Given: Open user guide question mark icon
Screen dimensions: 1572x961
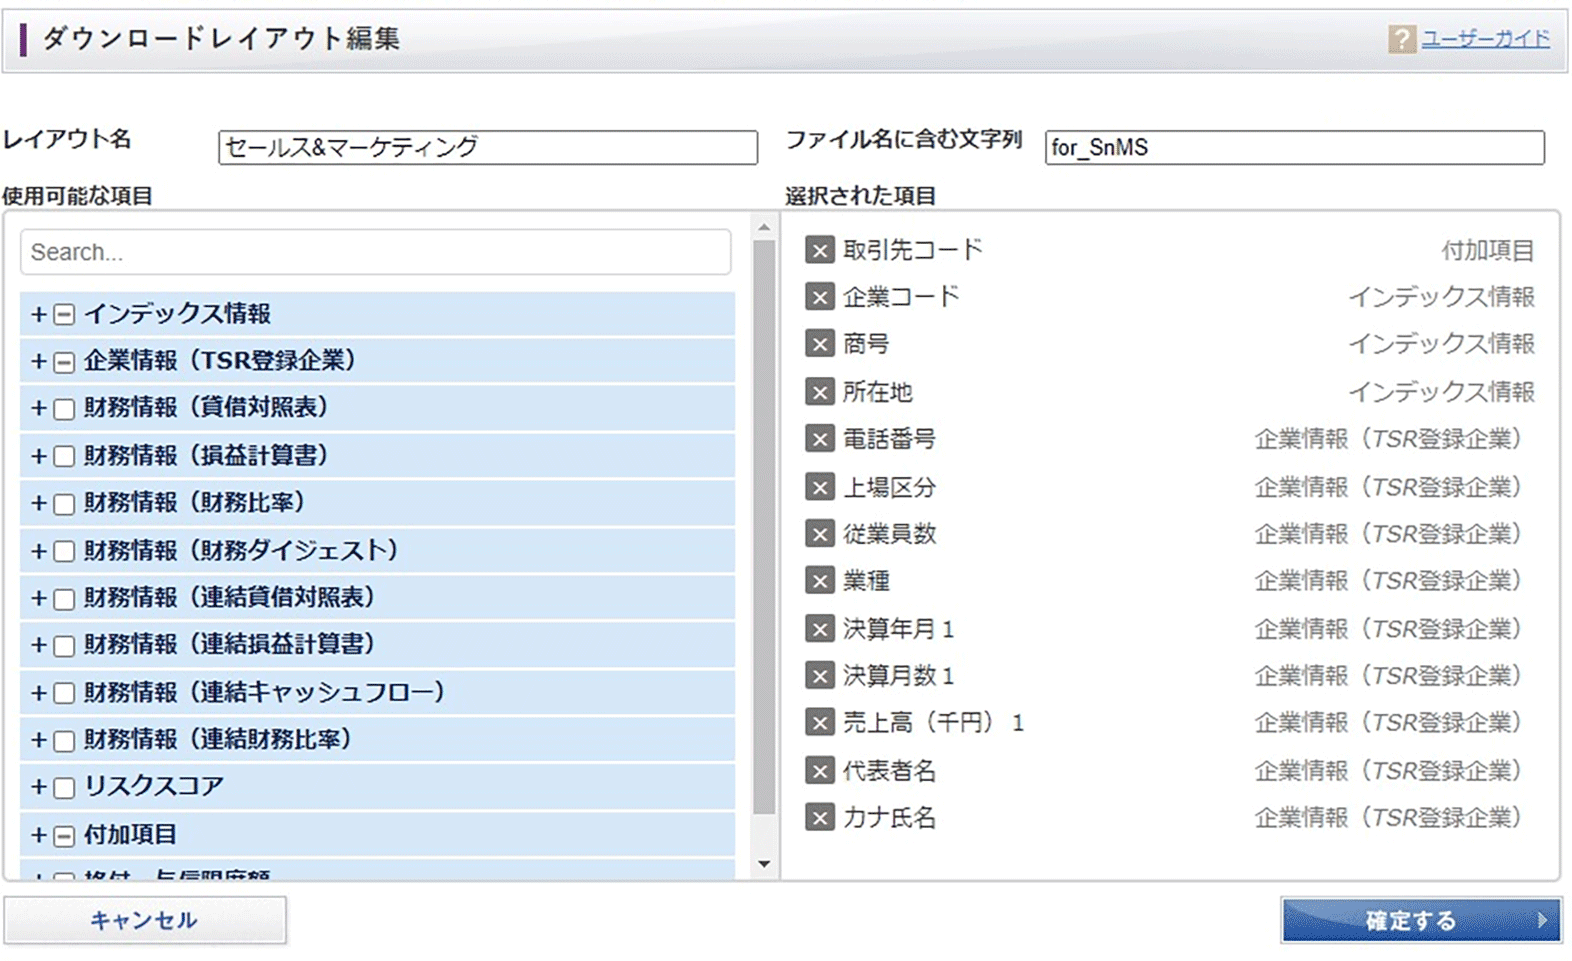Looking at the screenshot, I should [1402, 39].
